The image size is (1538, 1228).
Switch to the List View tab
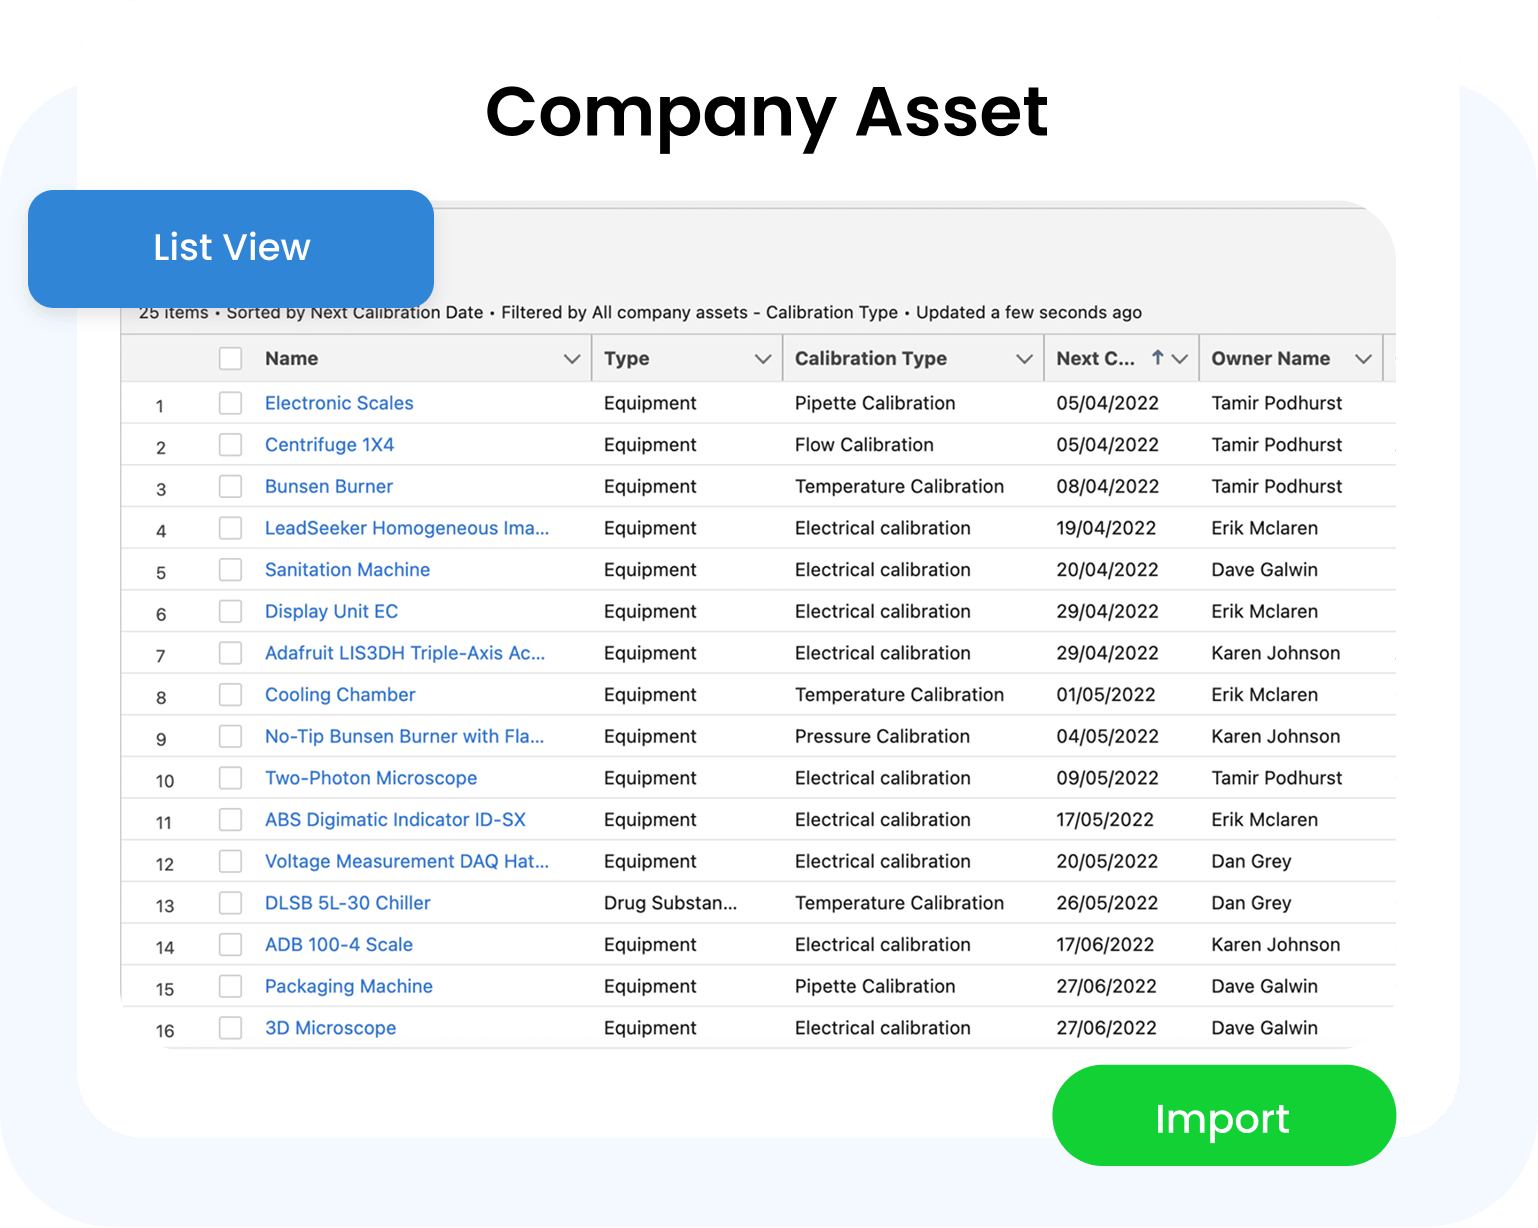(x=231, y=248)
